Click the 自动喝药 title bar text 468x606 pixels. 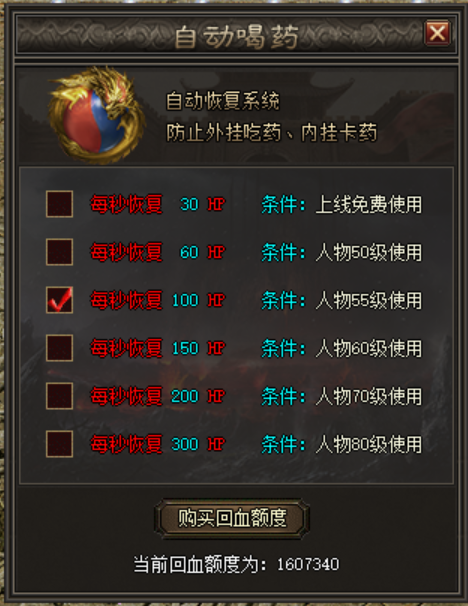click(x=237, y=37)
